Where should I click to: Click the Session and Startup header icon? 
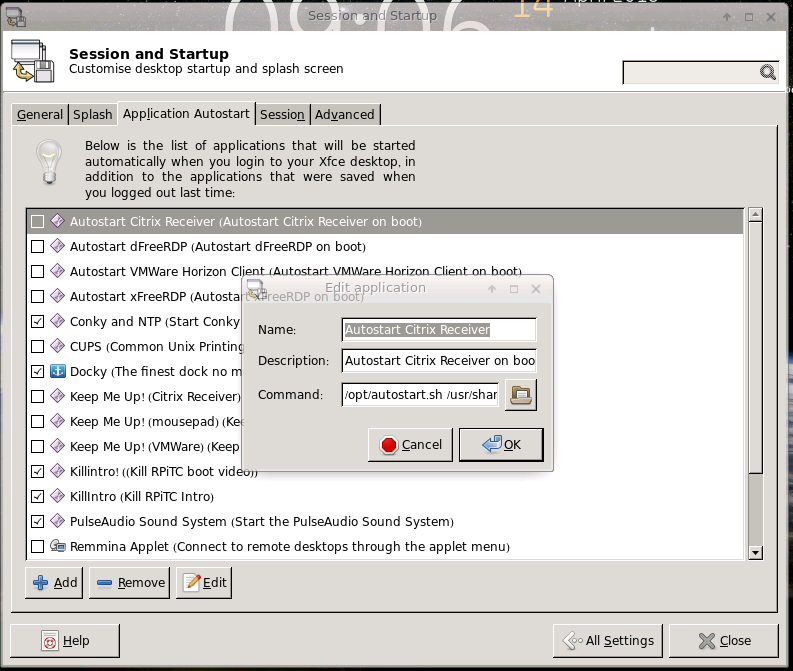pyautogui.click(x=32, y=61)
